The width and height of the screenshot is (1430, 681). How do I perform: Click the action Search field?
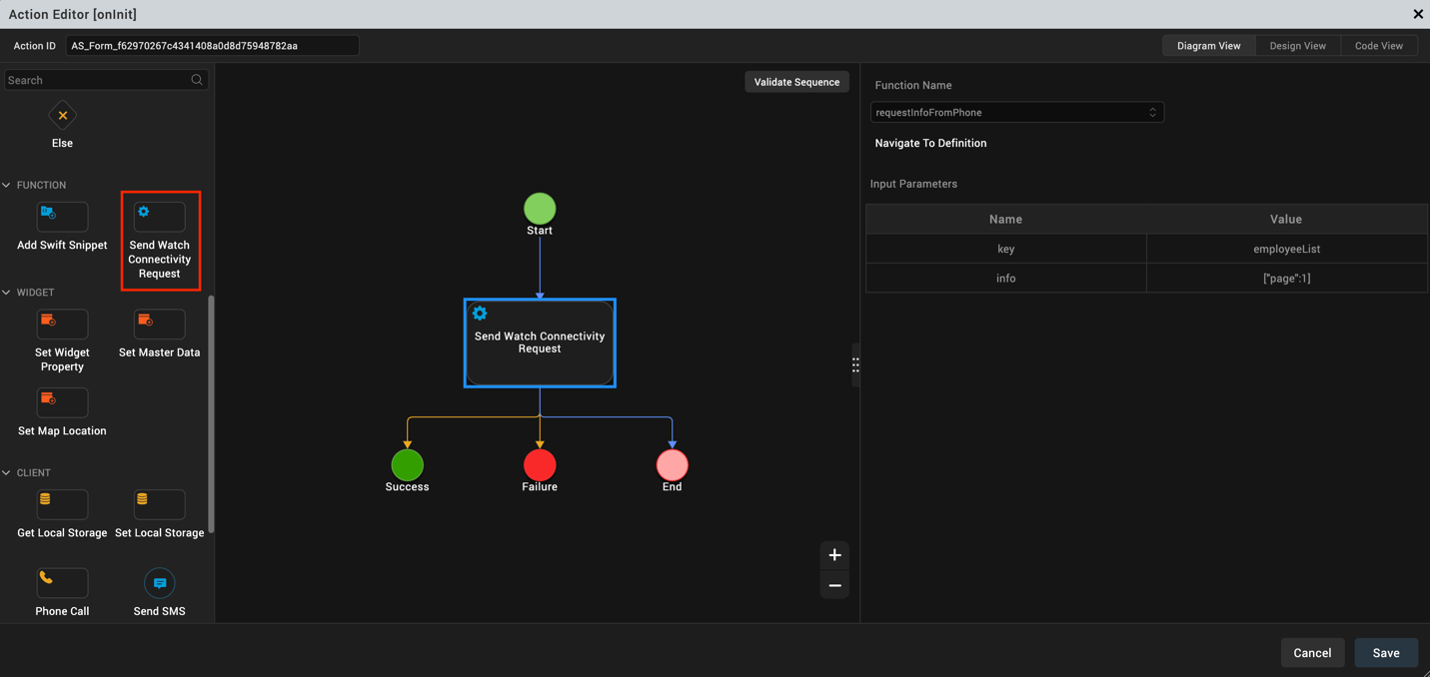[106, 80]
